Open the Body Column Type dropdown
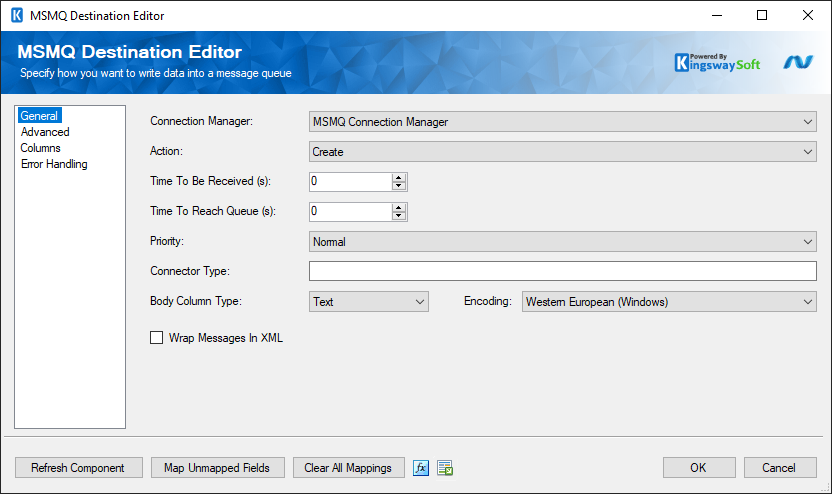The width and height of the screenshot is (832, 494). (369, 302)
